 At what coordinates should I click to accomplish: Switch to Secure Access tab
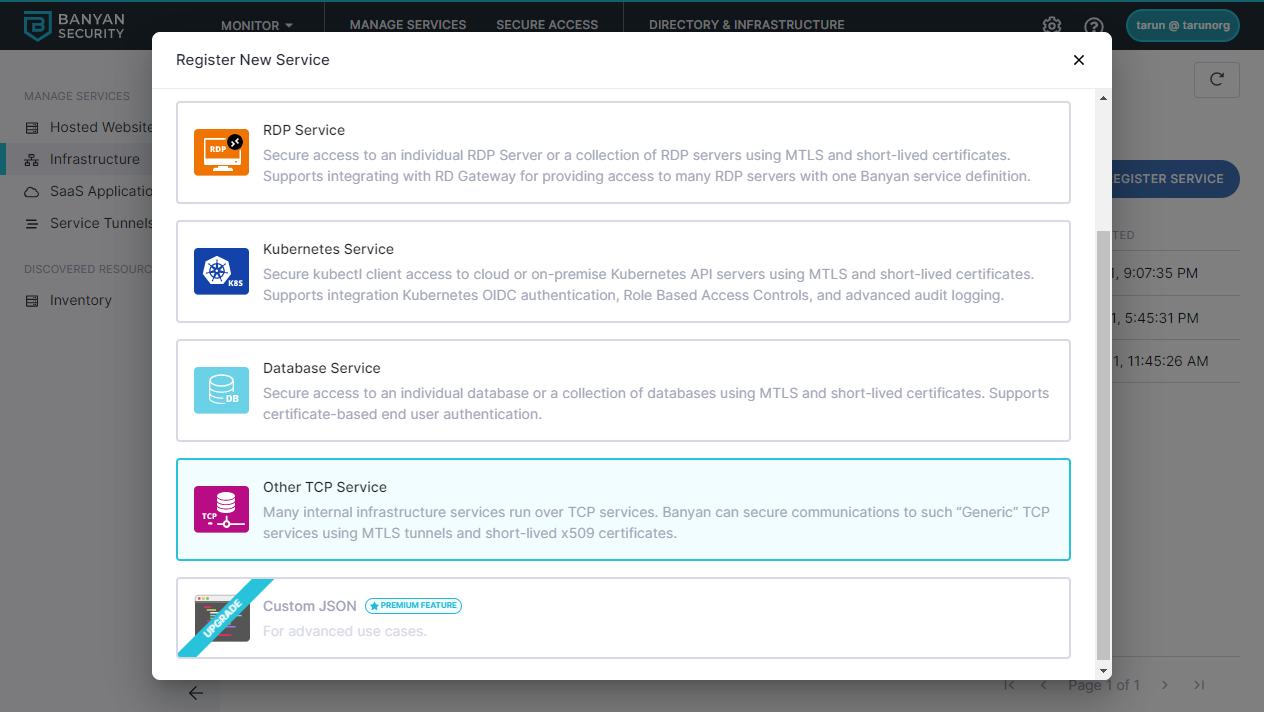click(x=547, y=25)
